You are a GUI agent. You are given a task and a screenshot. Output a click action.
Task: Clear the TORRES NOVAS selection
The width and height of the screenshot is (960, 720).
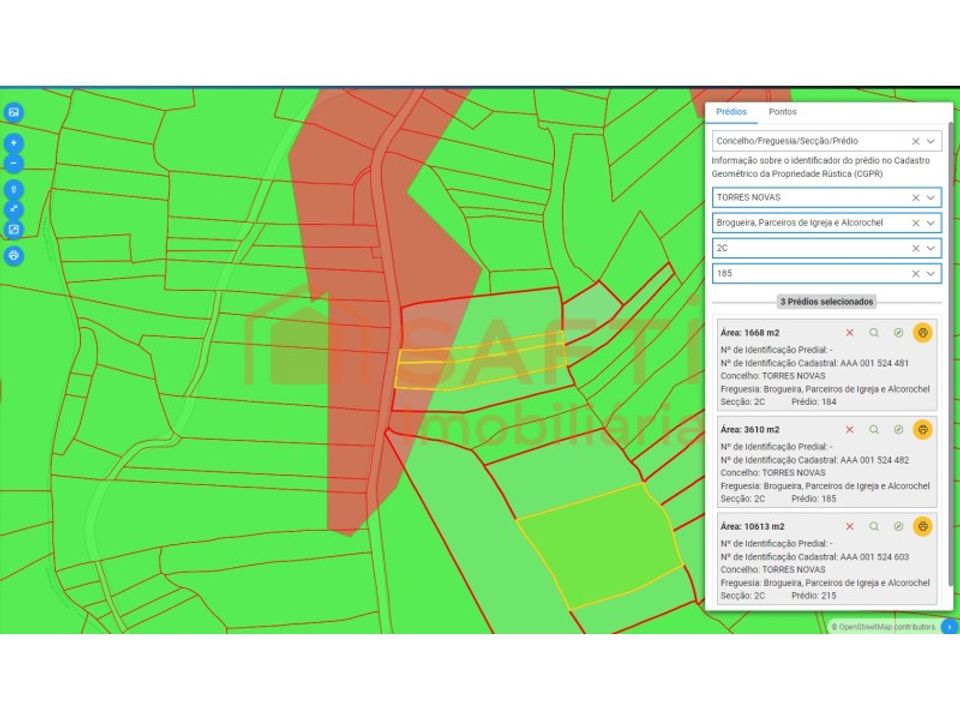tap(915, 198)
